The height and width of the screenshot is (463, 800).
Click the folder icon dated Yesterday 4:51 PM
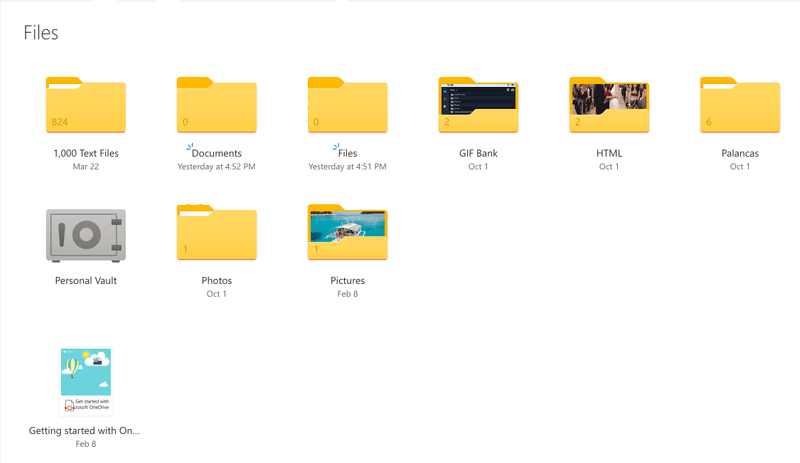[x=347, y=105]
